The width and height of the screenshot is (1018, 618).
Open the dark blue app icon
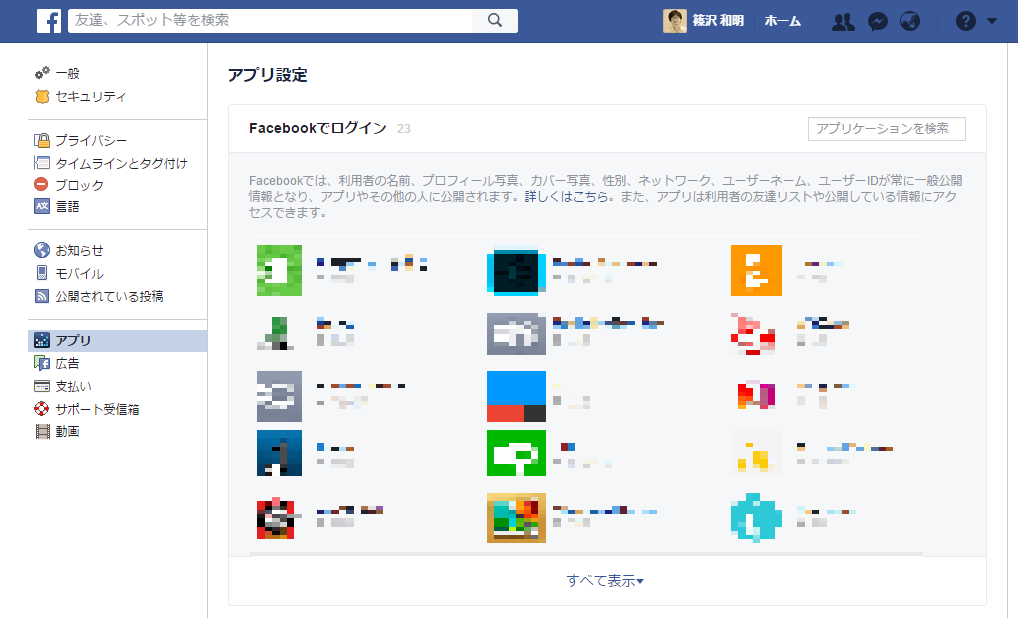279,453
